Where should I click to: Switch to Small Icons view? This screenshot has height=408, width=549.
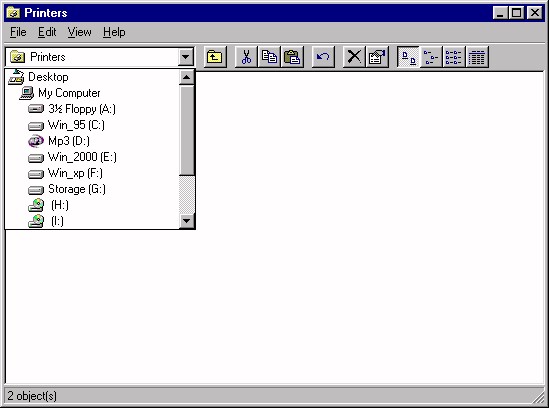tap(431, 57)
